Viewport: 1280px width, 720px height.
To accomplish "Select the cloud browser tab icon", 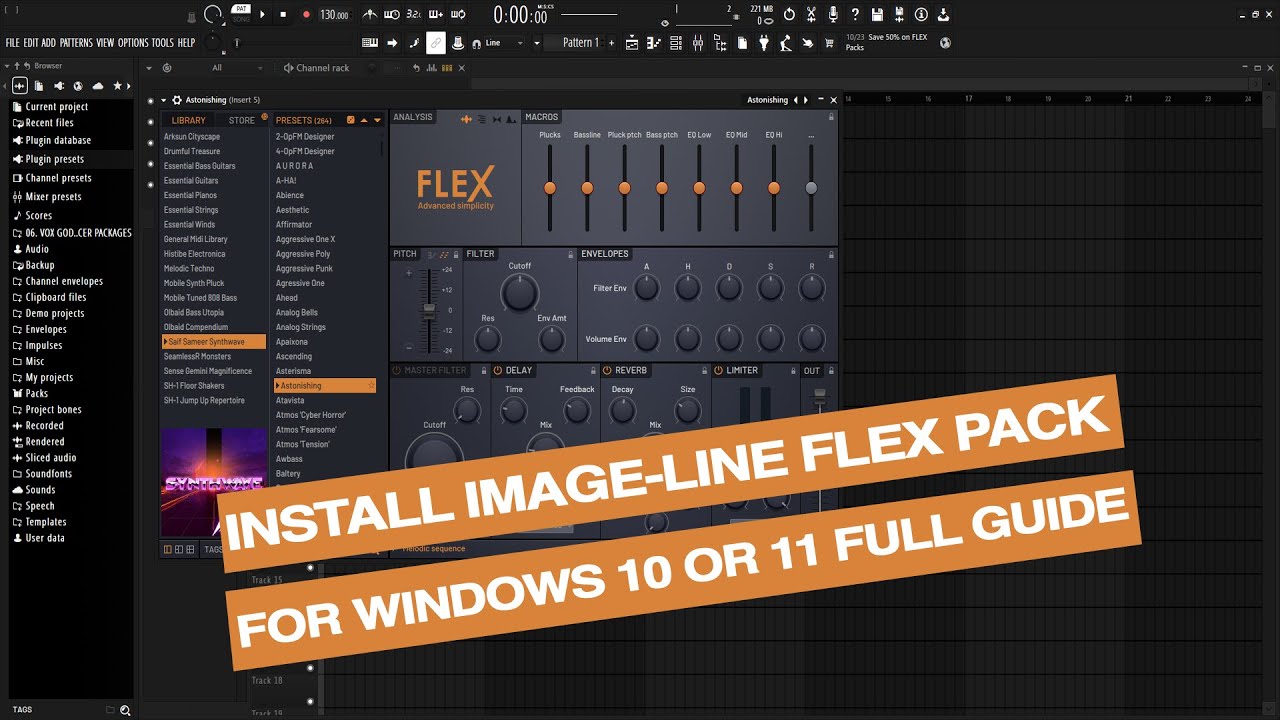I will [x=98, y=86].
